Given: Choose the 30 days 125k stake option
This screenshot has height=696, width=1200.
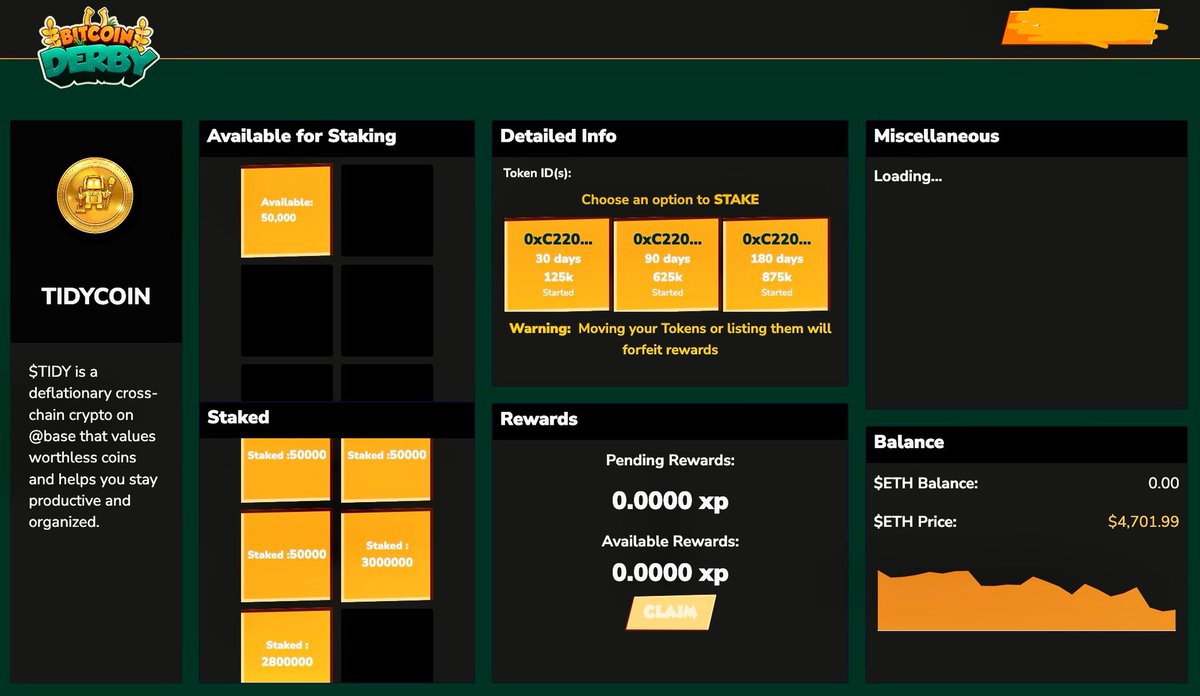Looking at the screenshot, I should click(558, 265).
